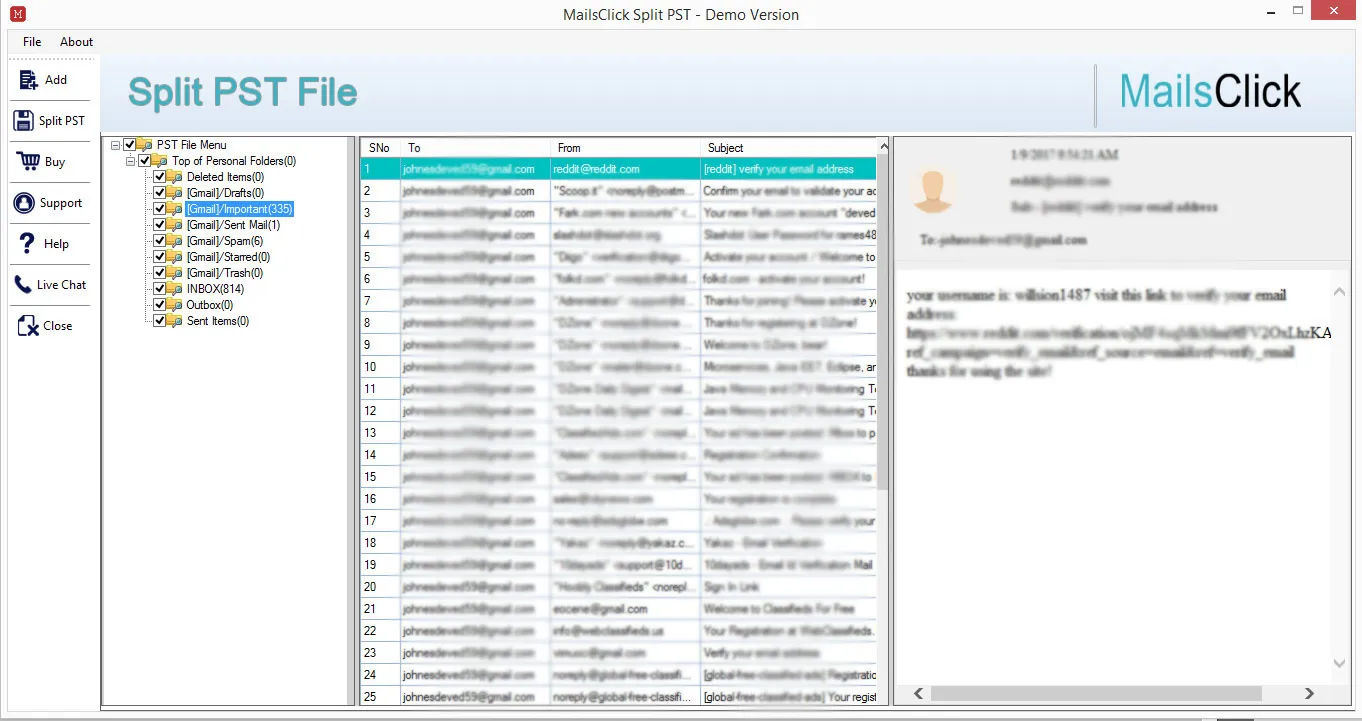Click the Split PST button label

coord(62,121)
